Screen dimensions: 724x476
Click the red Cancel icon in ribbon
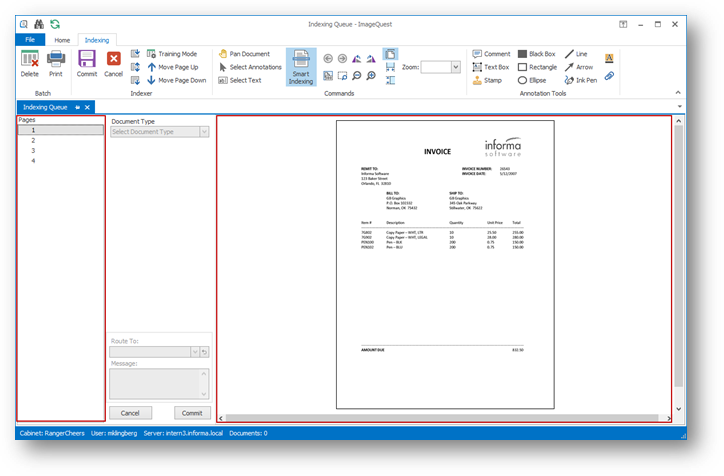(114, 64)
